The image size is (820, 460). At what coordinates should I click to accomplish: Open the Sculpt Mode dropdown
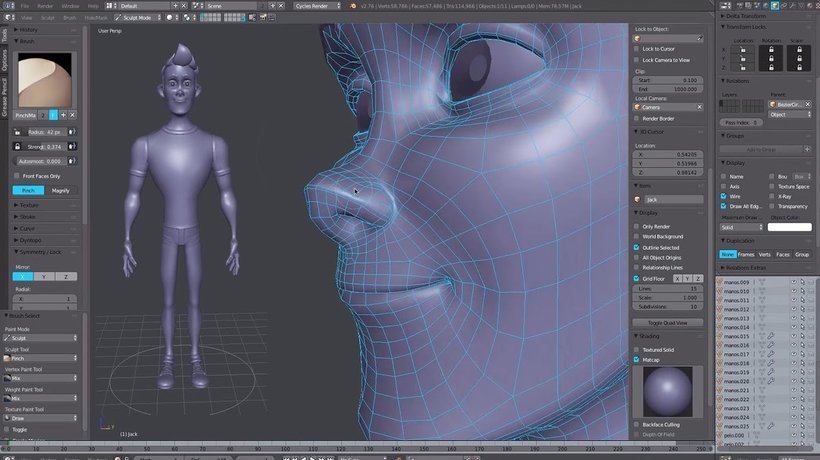pyautogui.click(x=137, y=18)
